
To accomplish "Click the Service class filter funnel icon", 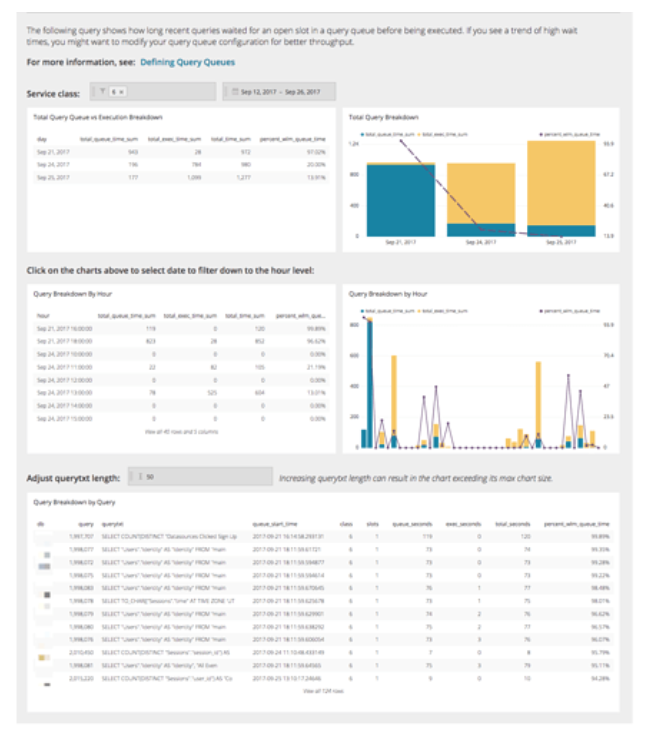I will [103, 92].
